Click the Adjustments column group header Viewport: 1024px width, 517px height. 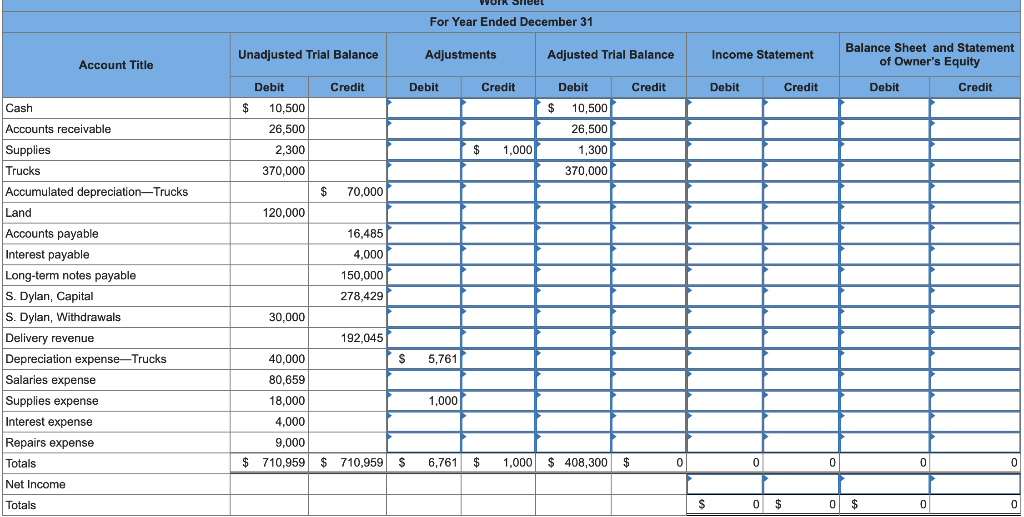460,55
